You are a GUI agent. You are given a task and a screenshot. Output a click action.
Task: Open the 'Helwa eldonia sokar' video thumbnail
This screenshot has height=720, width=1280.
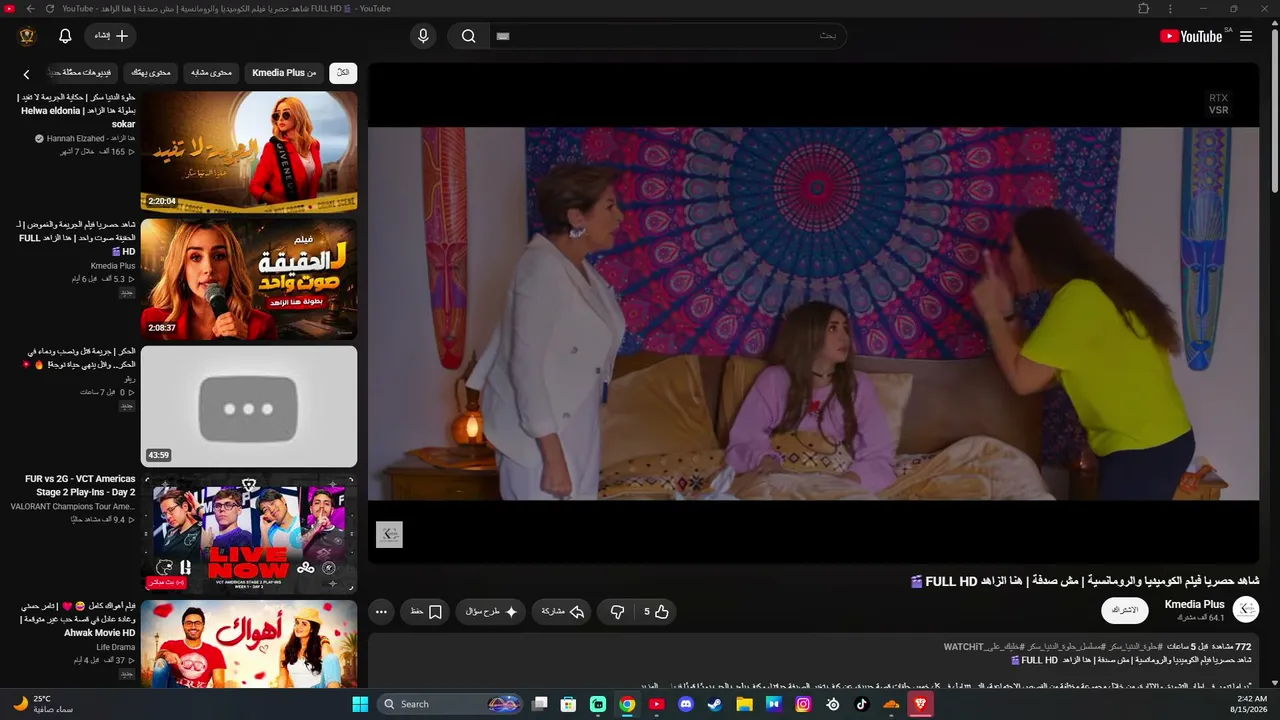(x=249, y=152)
